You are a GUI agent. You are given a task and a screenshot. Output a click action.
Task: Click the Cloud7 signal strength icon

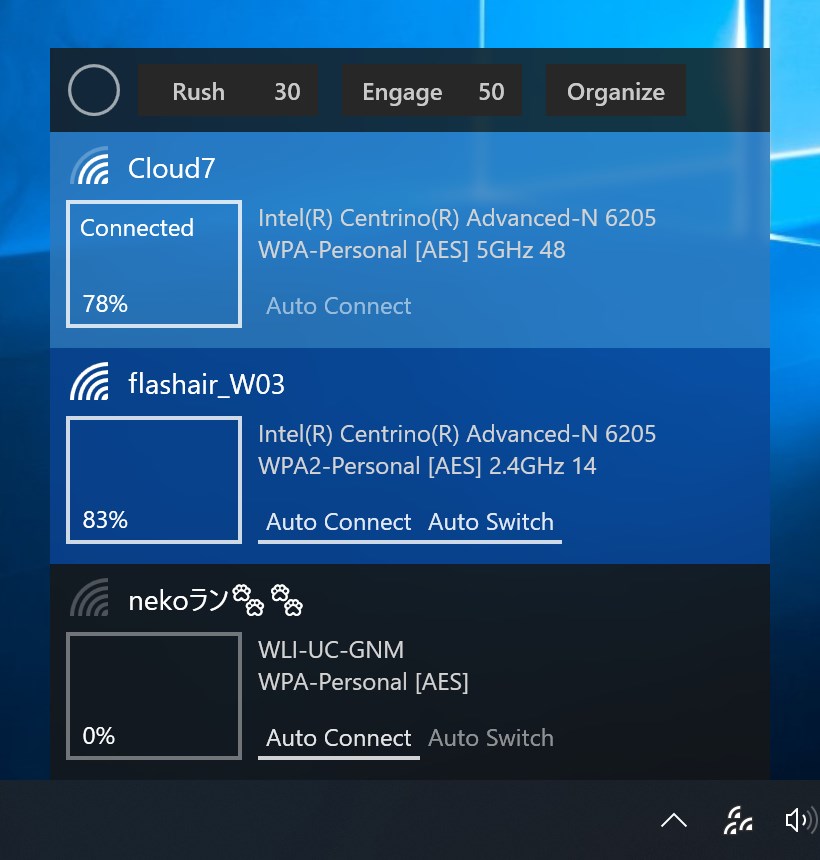89,165
